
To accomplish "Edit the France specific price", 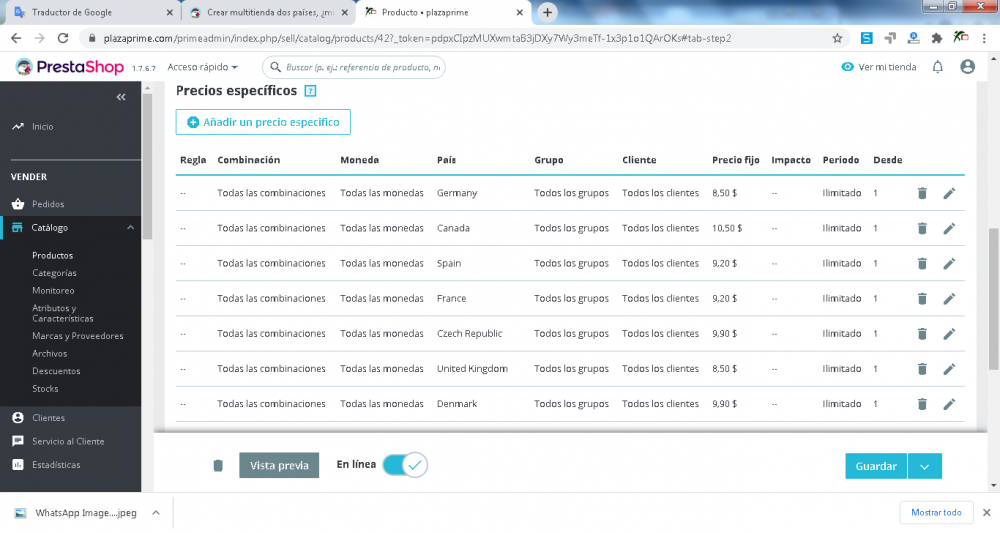I will (949, 298).
